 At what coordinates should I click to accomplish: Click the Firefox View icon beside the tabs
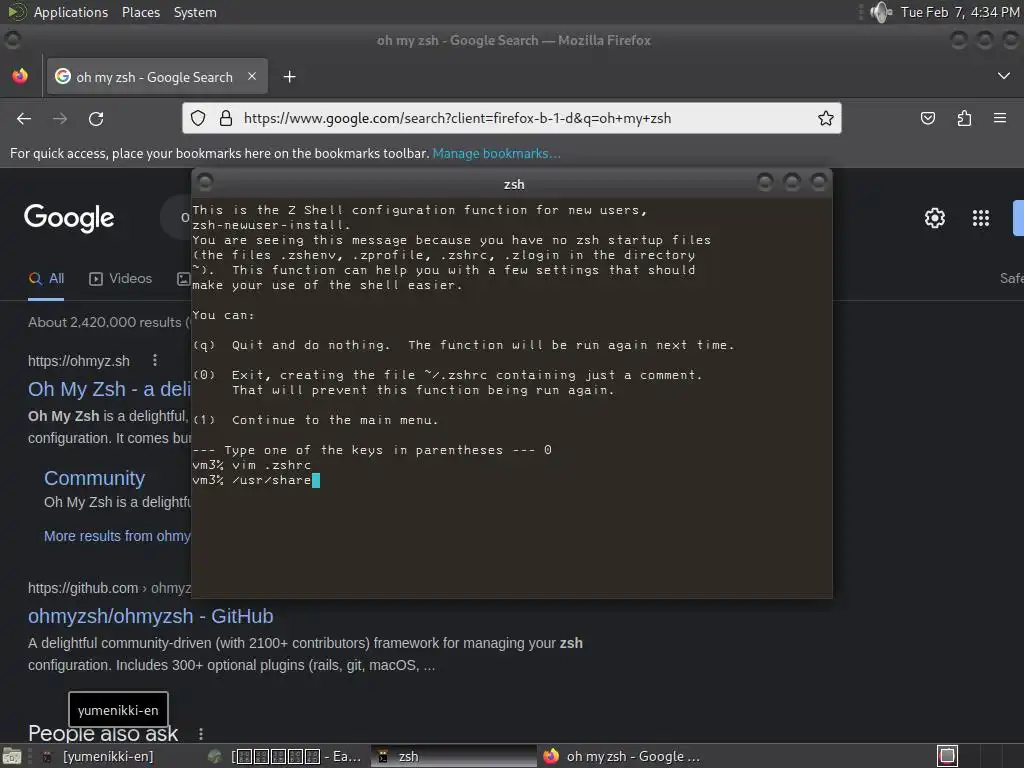tap(20, 76)
